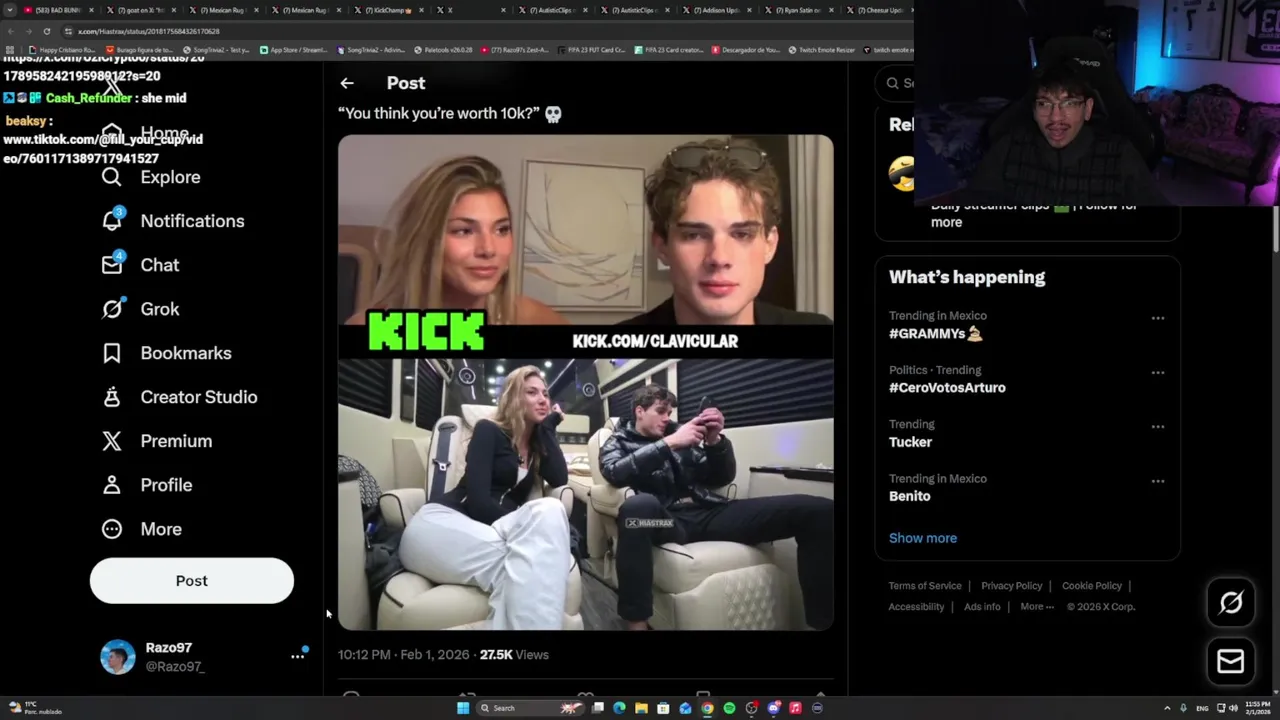Open Explore in the X sidebar
Screen dimensions: 1280x720
coord(151,177)
